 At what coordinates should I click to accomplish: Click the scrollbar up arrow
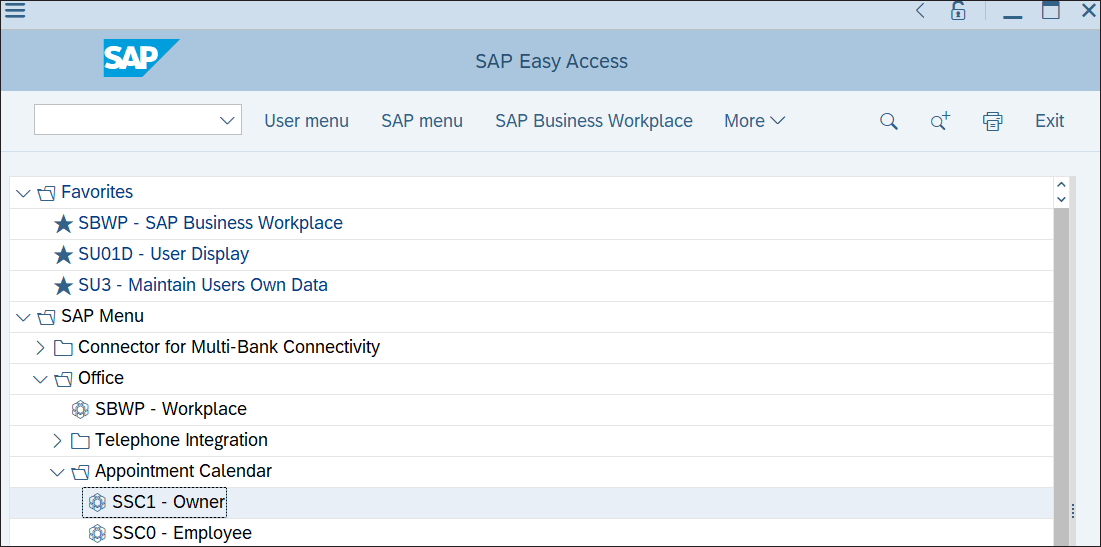tap(1062, 185)
